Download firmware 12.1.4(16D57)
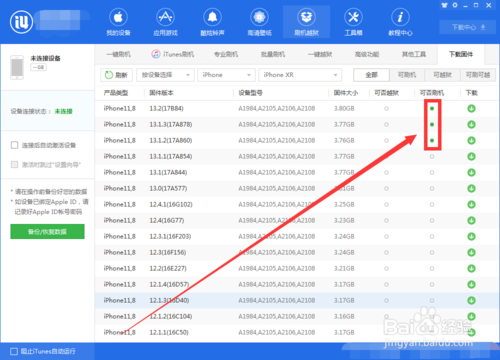This screenshot has width=500, height=360. (x=471, y=284)
